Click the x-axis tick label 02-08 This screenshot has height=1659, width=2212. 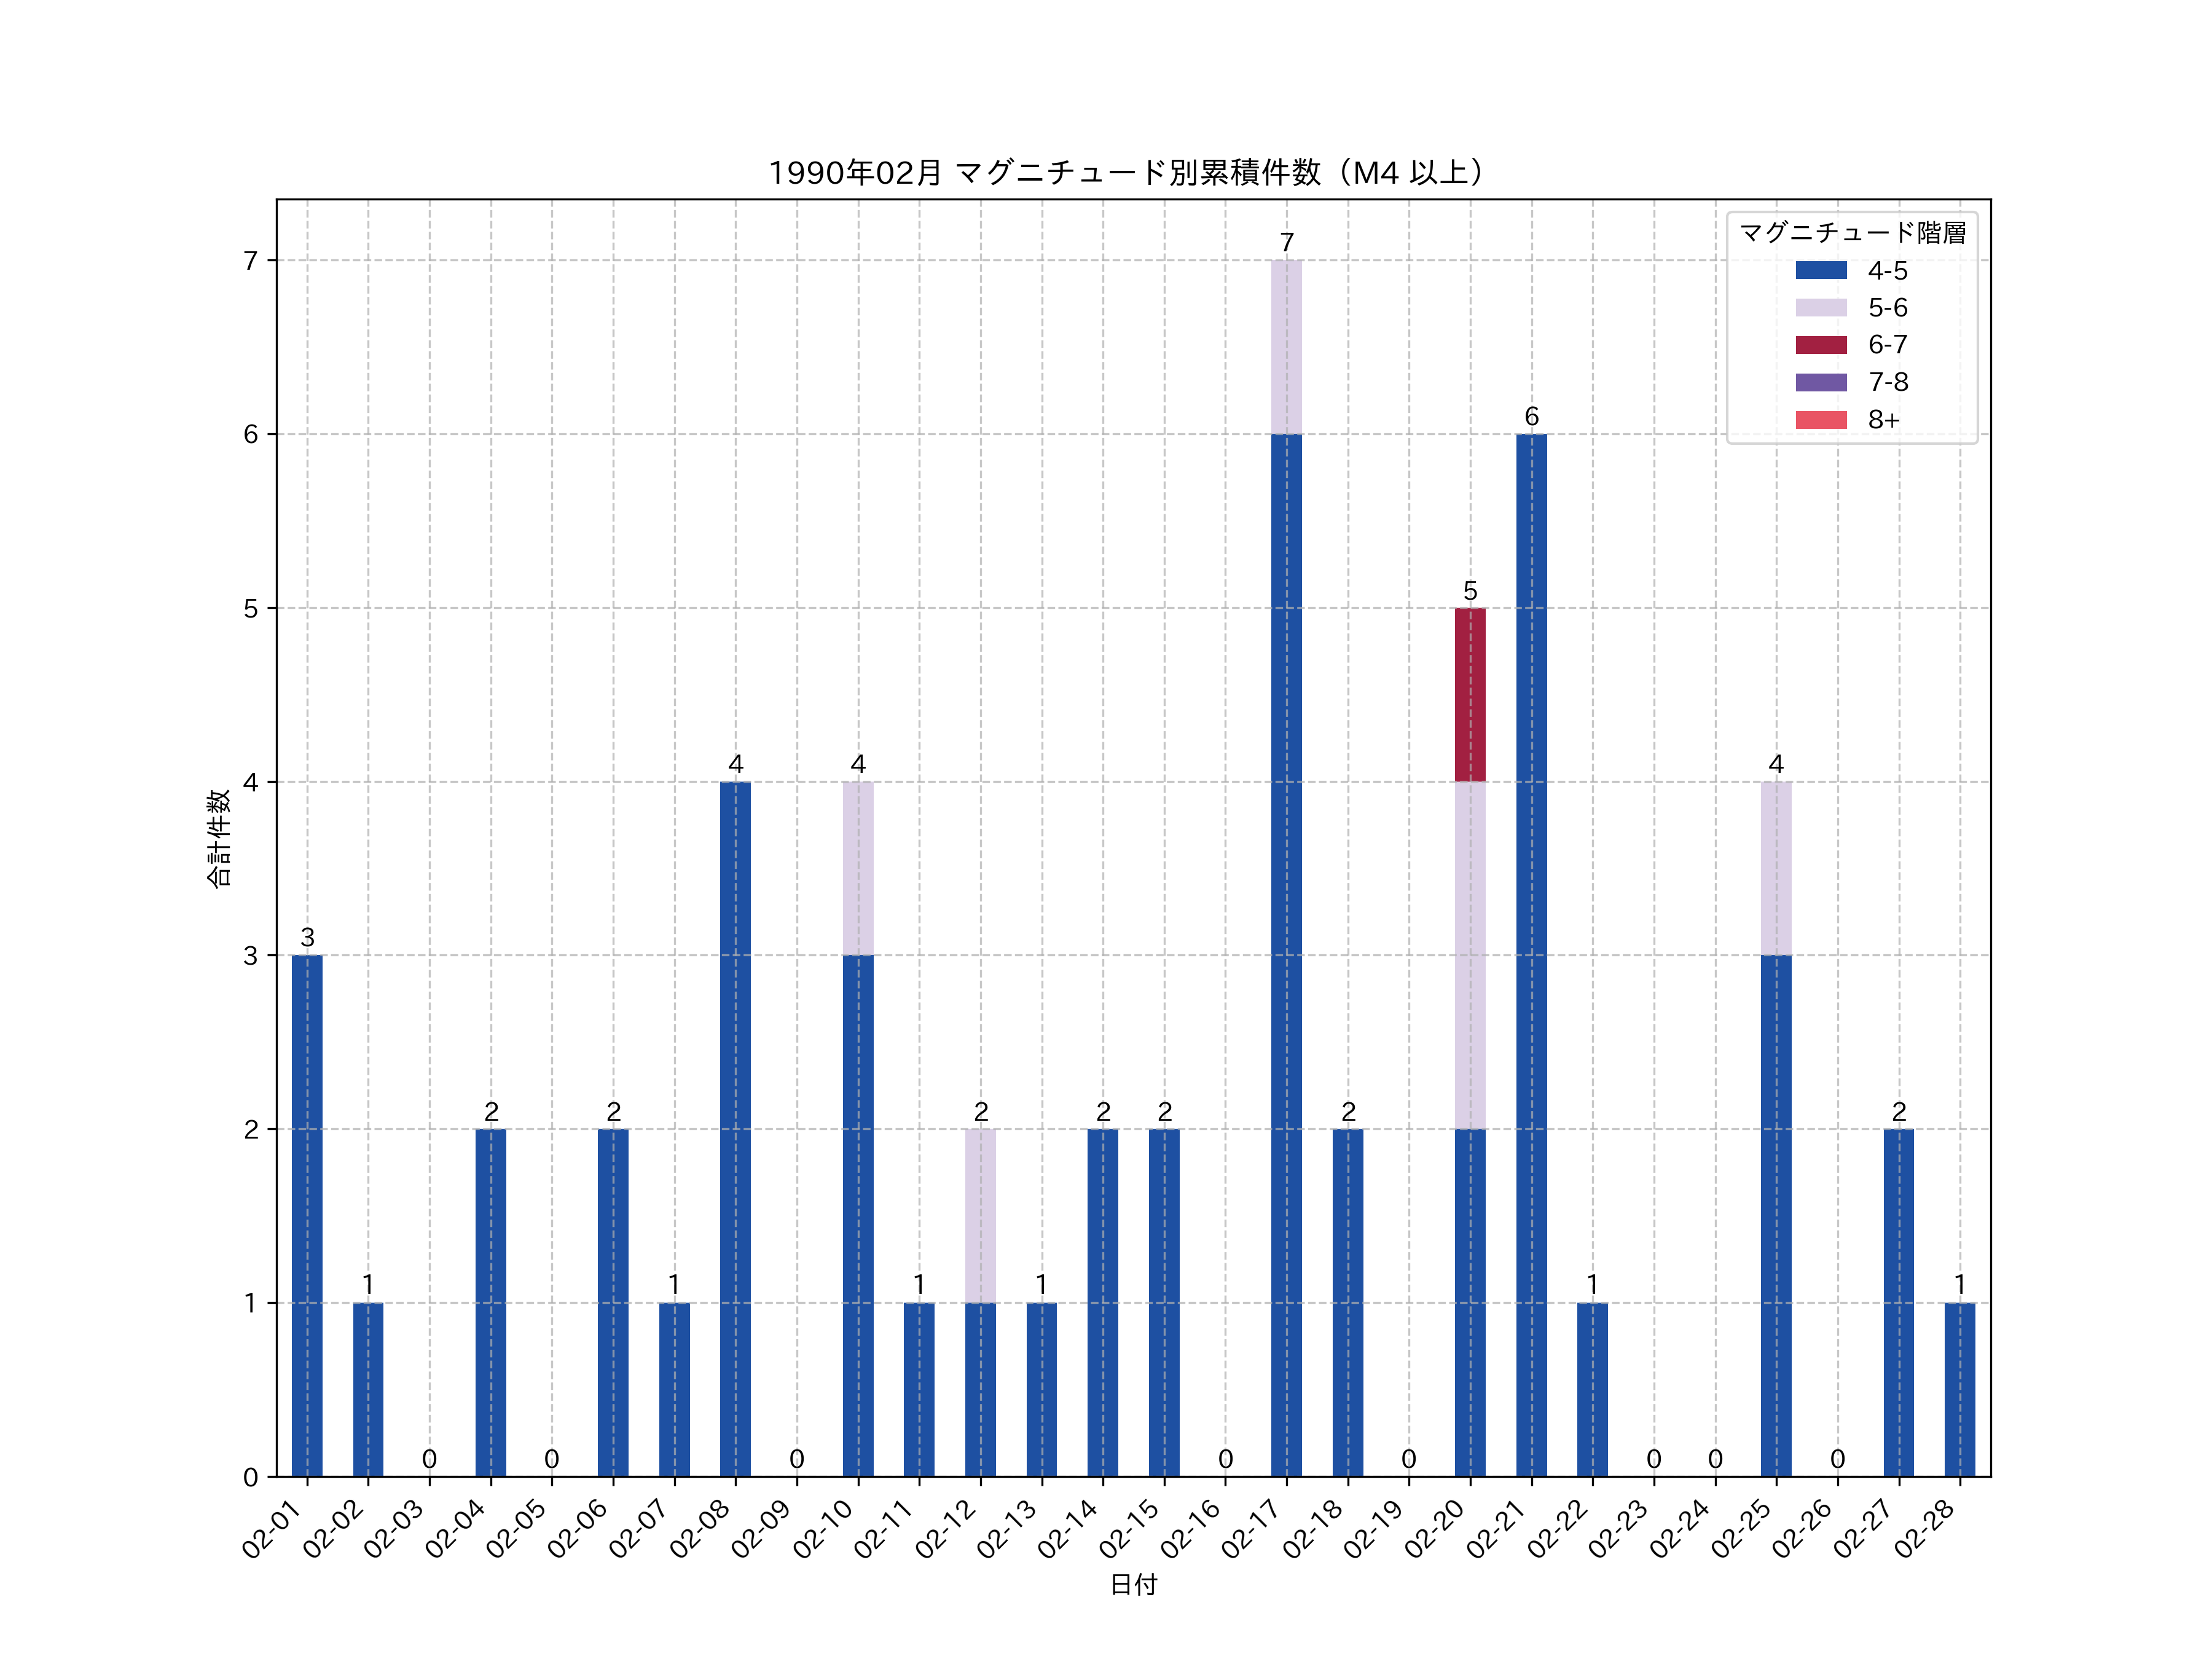(700, 1530)
